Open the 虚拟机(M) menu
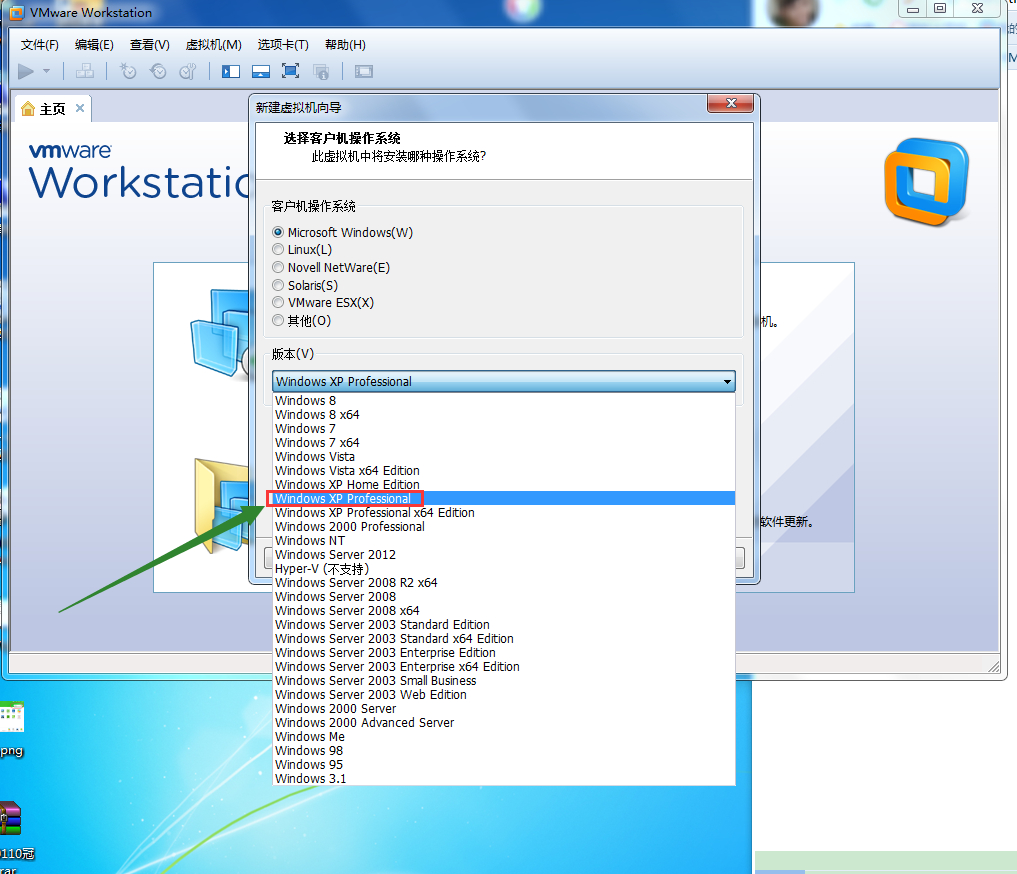This screenshot has height=874, width=1017. tap(213, 45)
